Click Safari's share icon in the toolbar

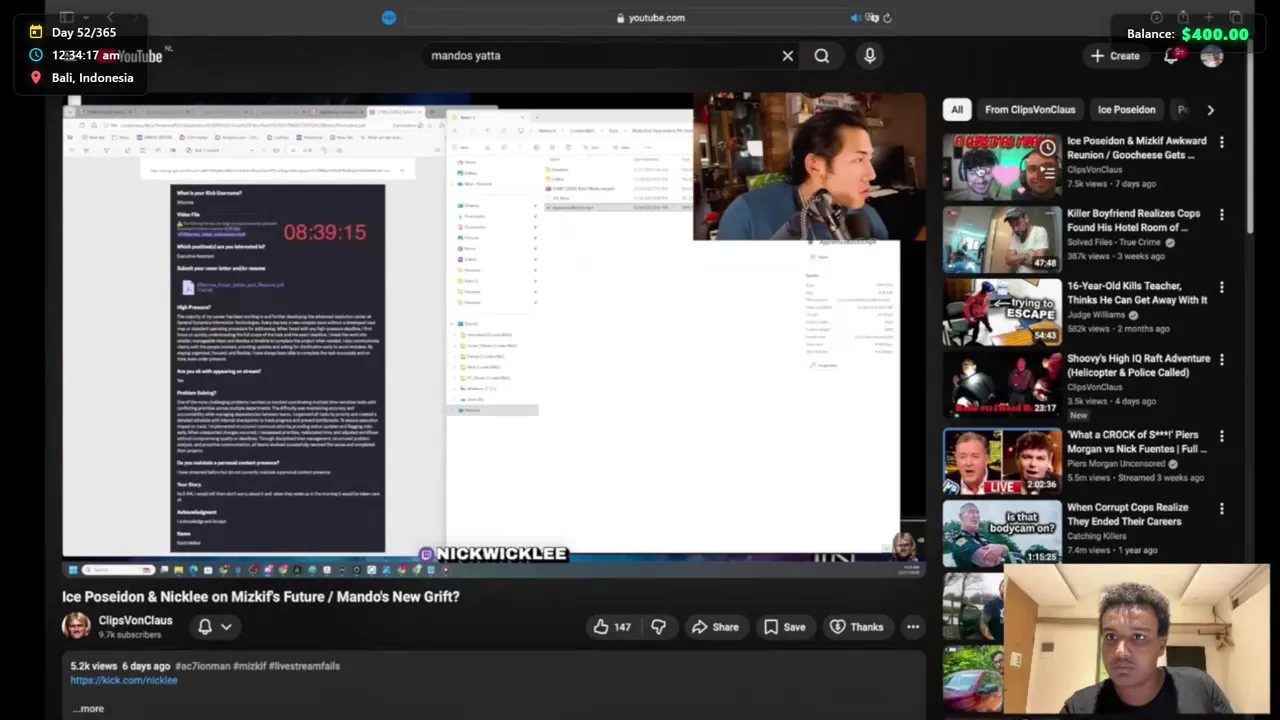point(1183,17)
